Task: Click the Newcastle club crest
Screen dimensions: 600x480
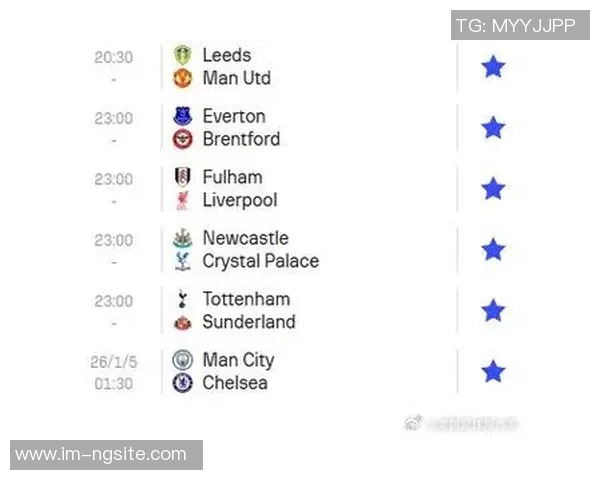Action: click(182, 239)
